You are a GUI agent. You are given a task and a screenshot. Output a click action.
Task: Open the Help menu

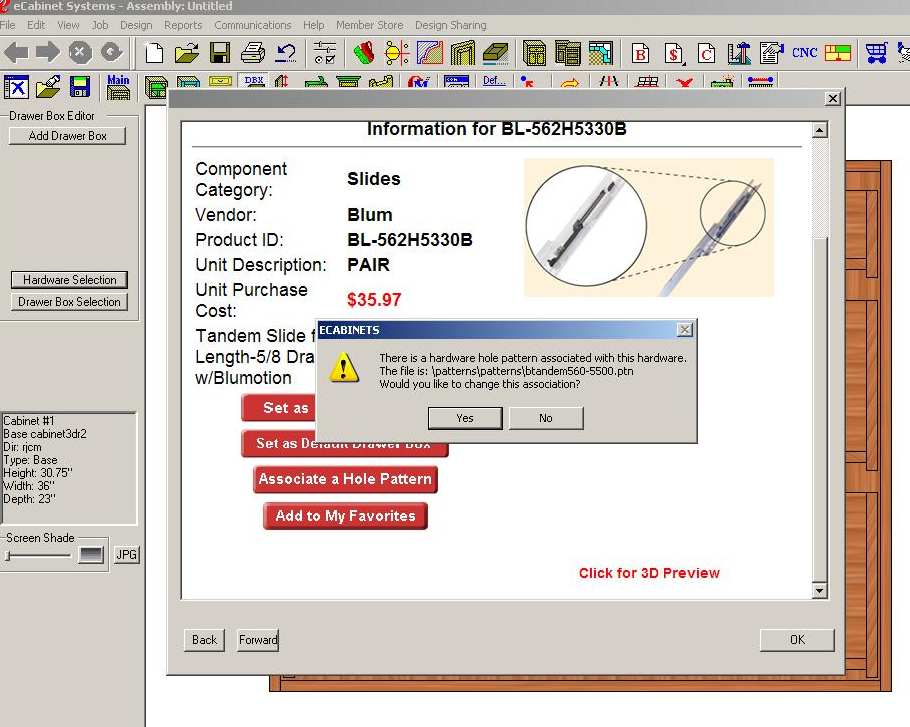click(313, 25)
